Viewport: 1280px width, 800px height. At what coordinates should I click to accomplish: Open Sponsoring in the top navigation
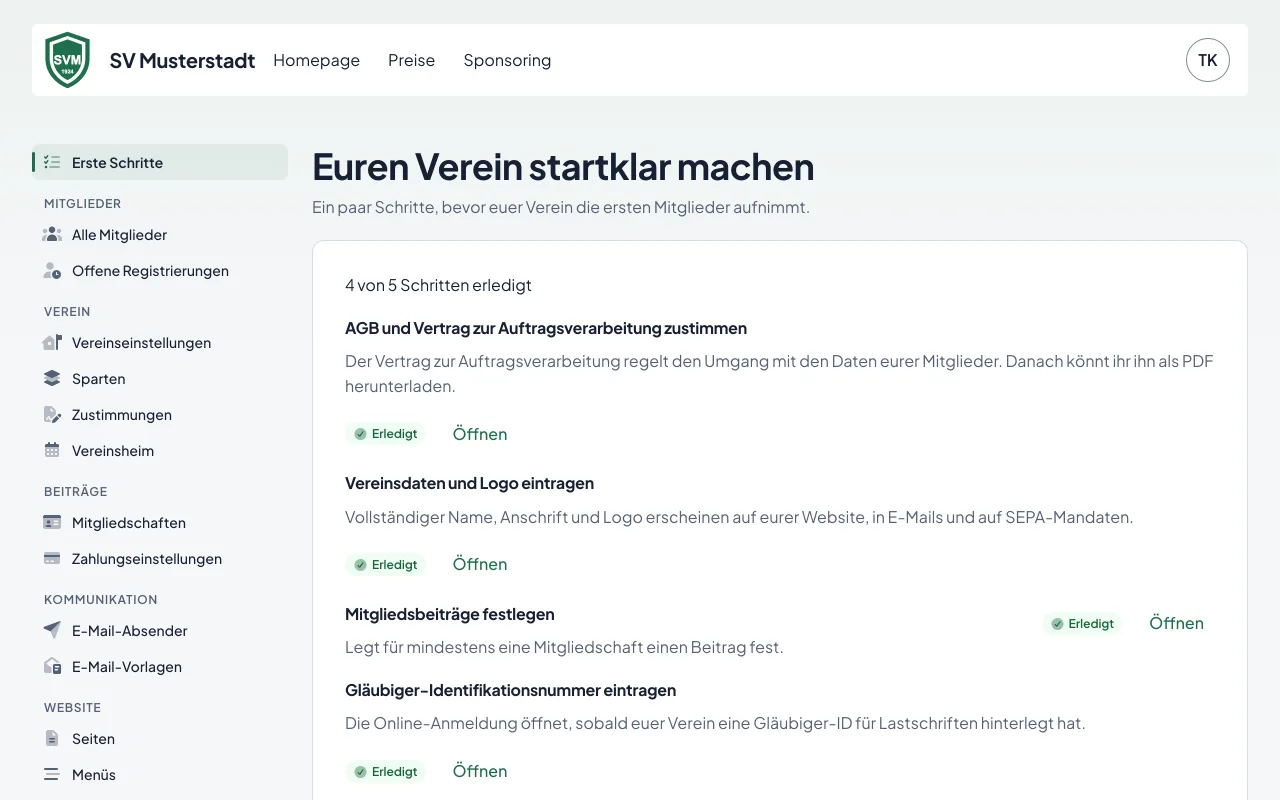point(507,60)
